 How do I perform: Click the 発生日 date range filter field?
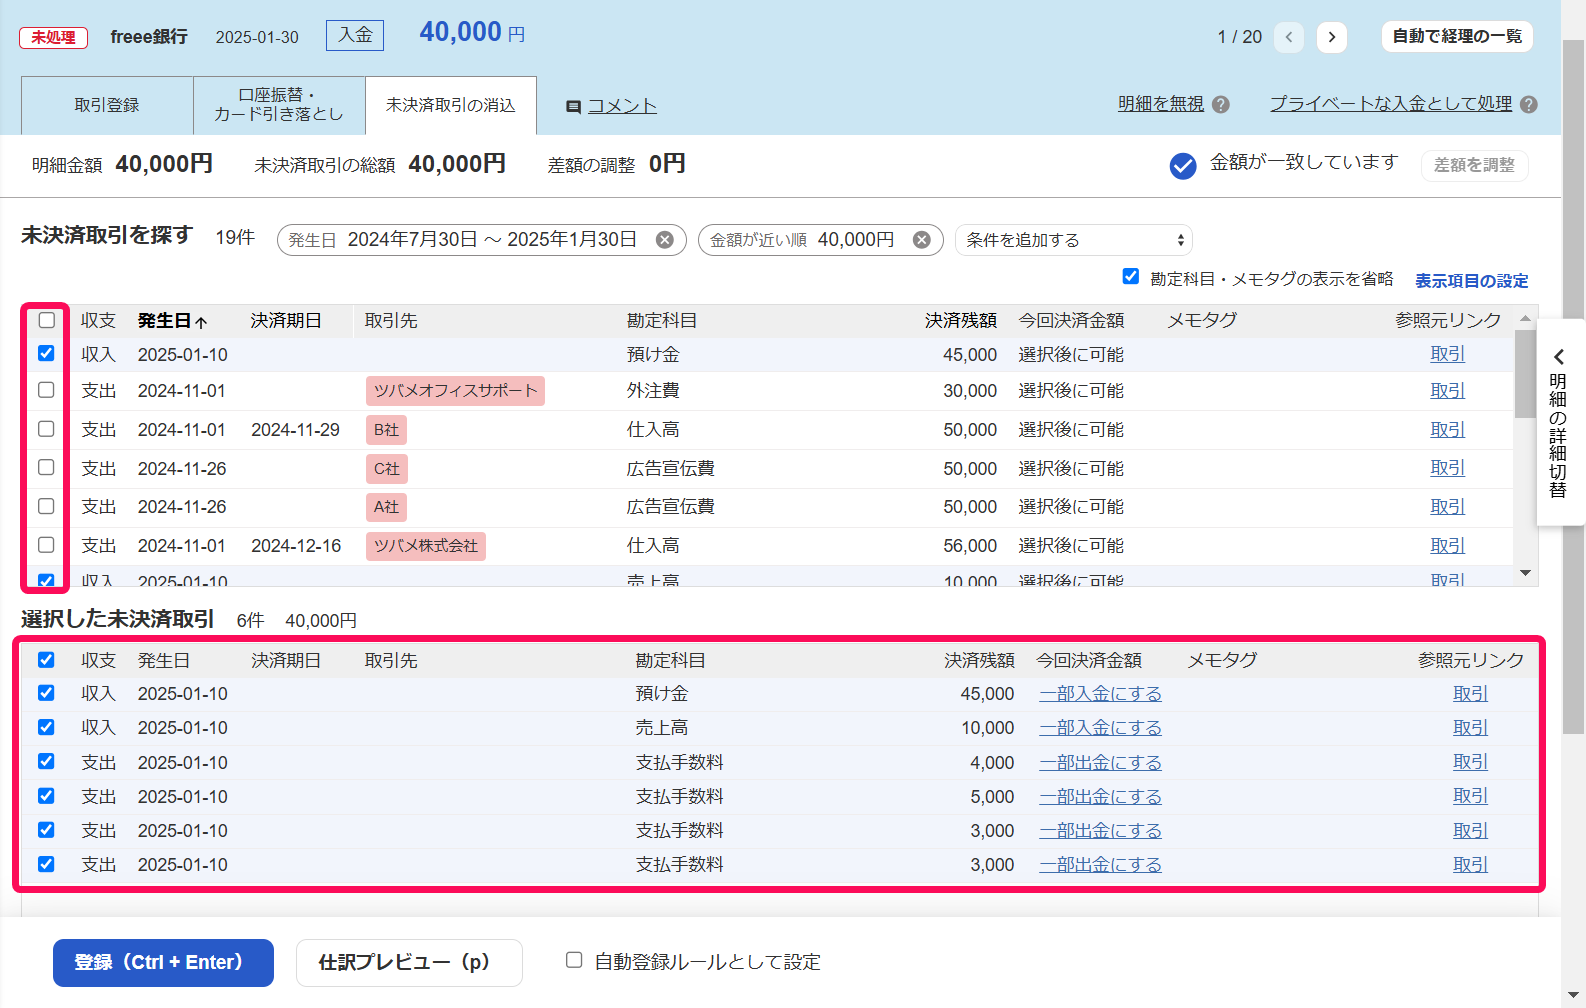point(482,240)
